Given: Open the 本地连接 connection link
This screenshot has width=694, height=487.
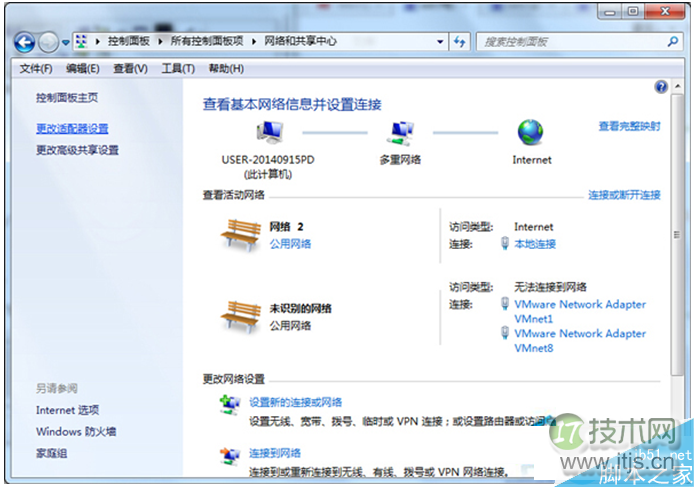Looking at the screenshot, I should click(x=535, y=244).
